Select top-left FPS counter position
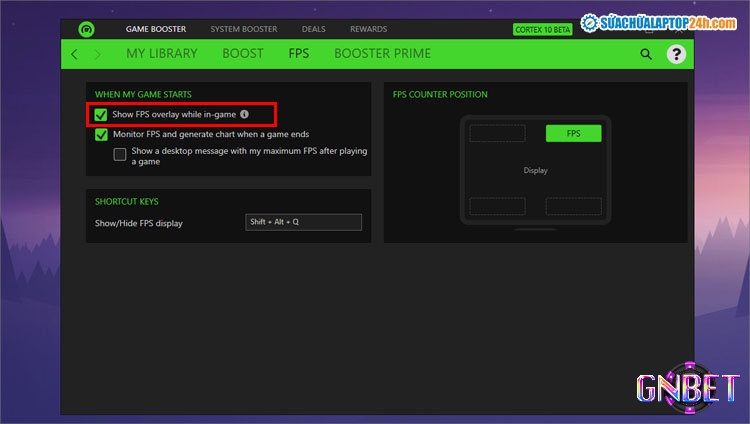Image resolution: width=750 pixels, height=424 pixels. [x=497, y=134]
